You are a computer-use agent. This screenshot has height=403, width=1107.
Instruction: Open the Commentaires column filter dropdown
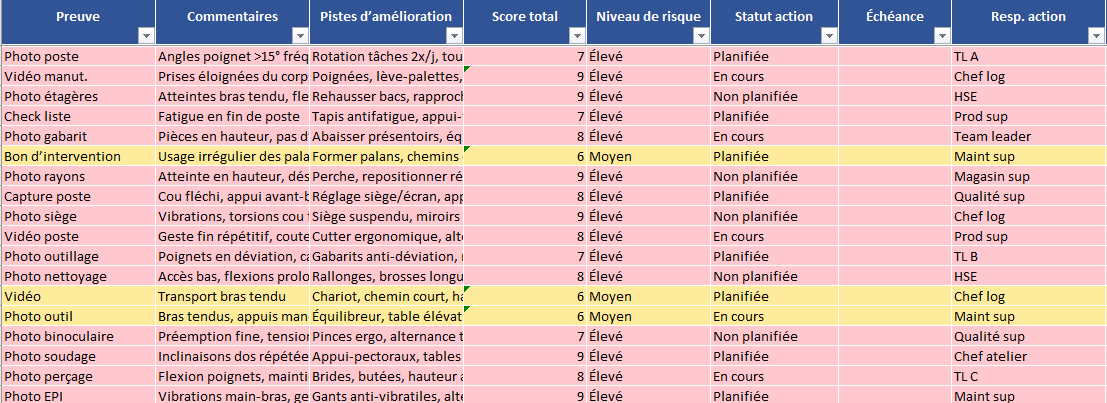click(x=299, y=36)
